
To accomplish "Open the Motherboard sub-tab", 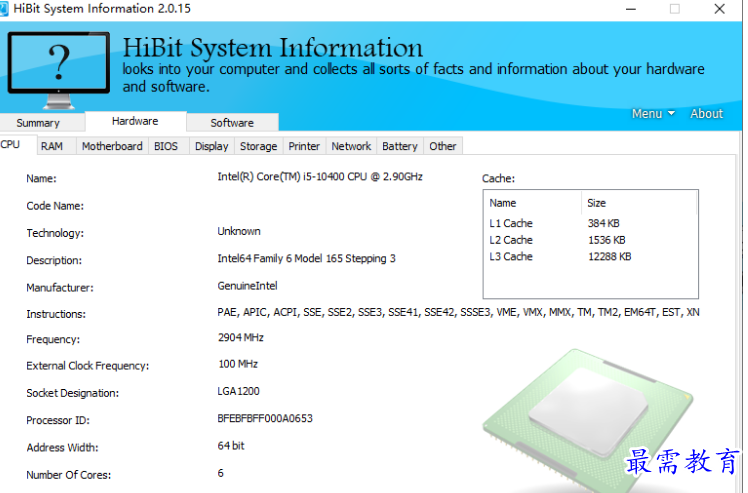I will click(x=112, y=146).
